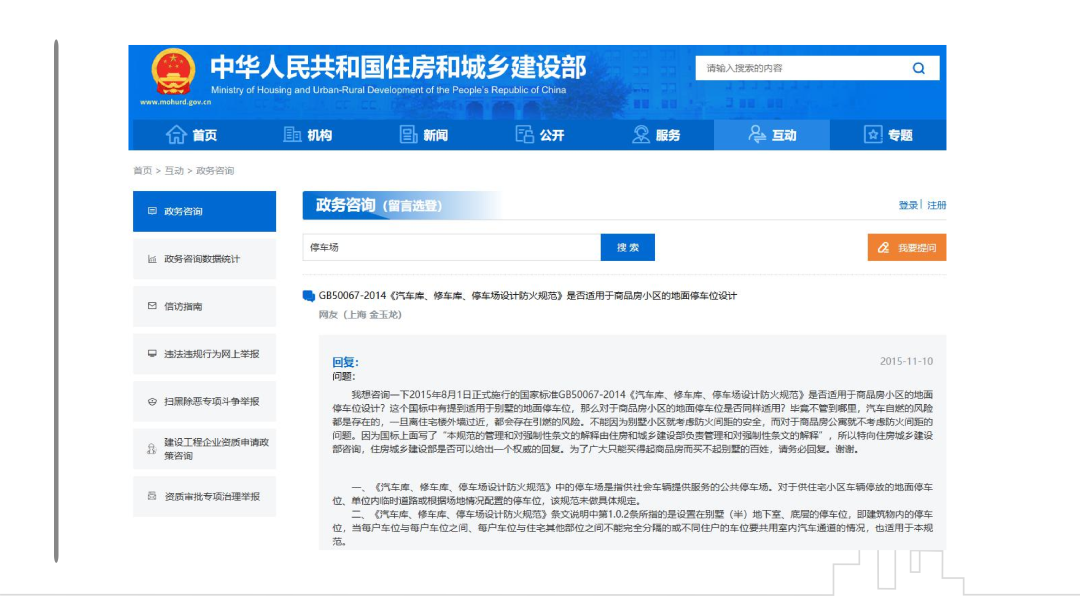Click the national emblem logo
Screen dimensions: 1080x608
173,72
